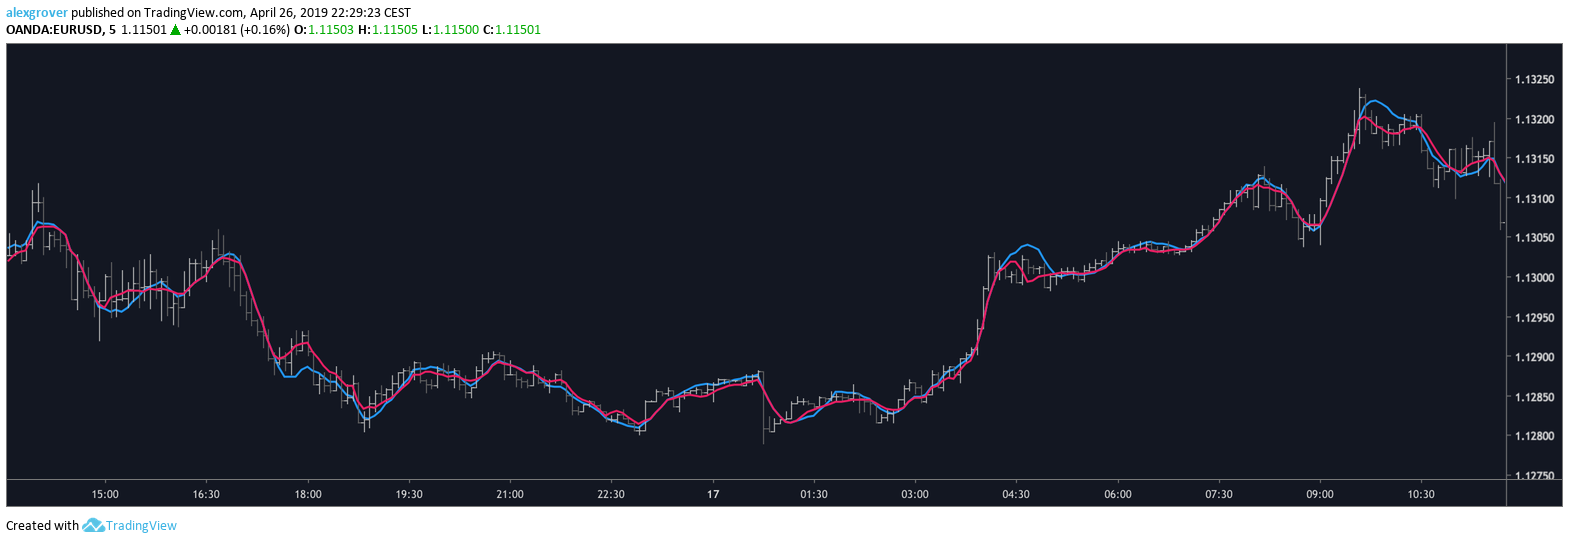Select the 18:00 time axis marker
Viewport: 1569px width, 543px height.
tap(308, 494)
